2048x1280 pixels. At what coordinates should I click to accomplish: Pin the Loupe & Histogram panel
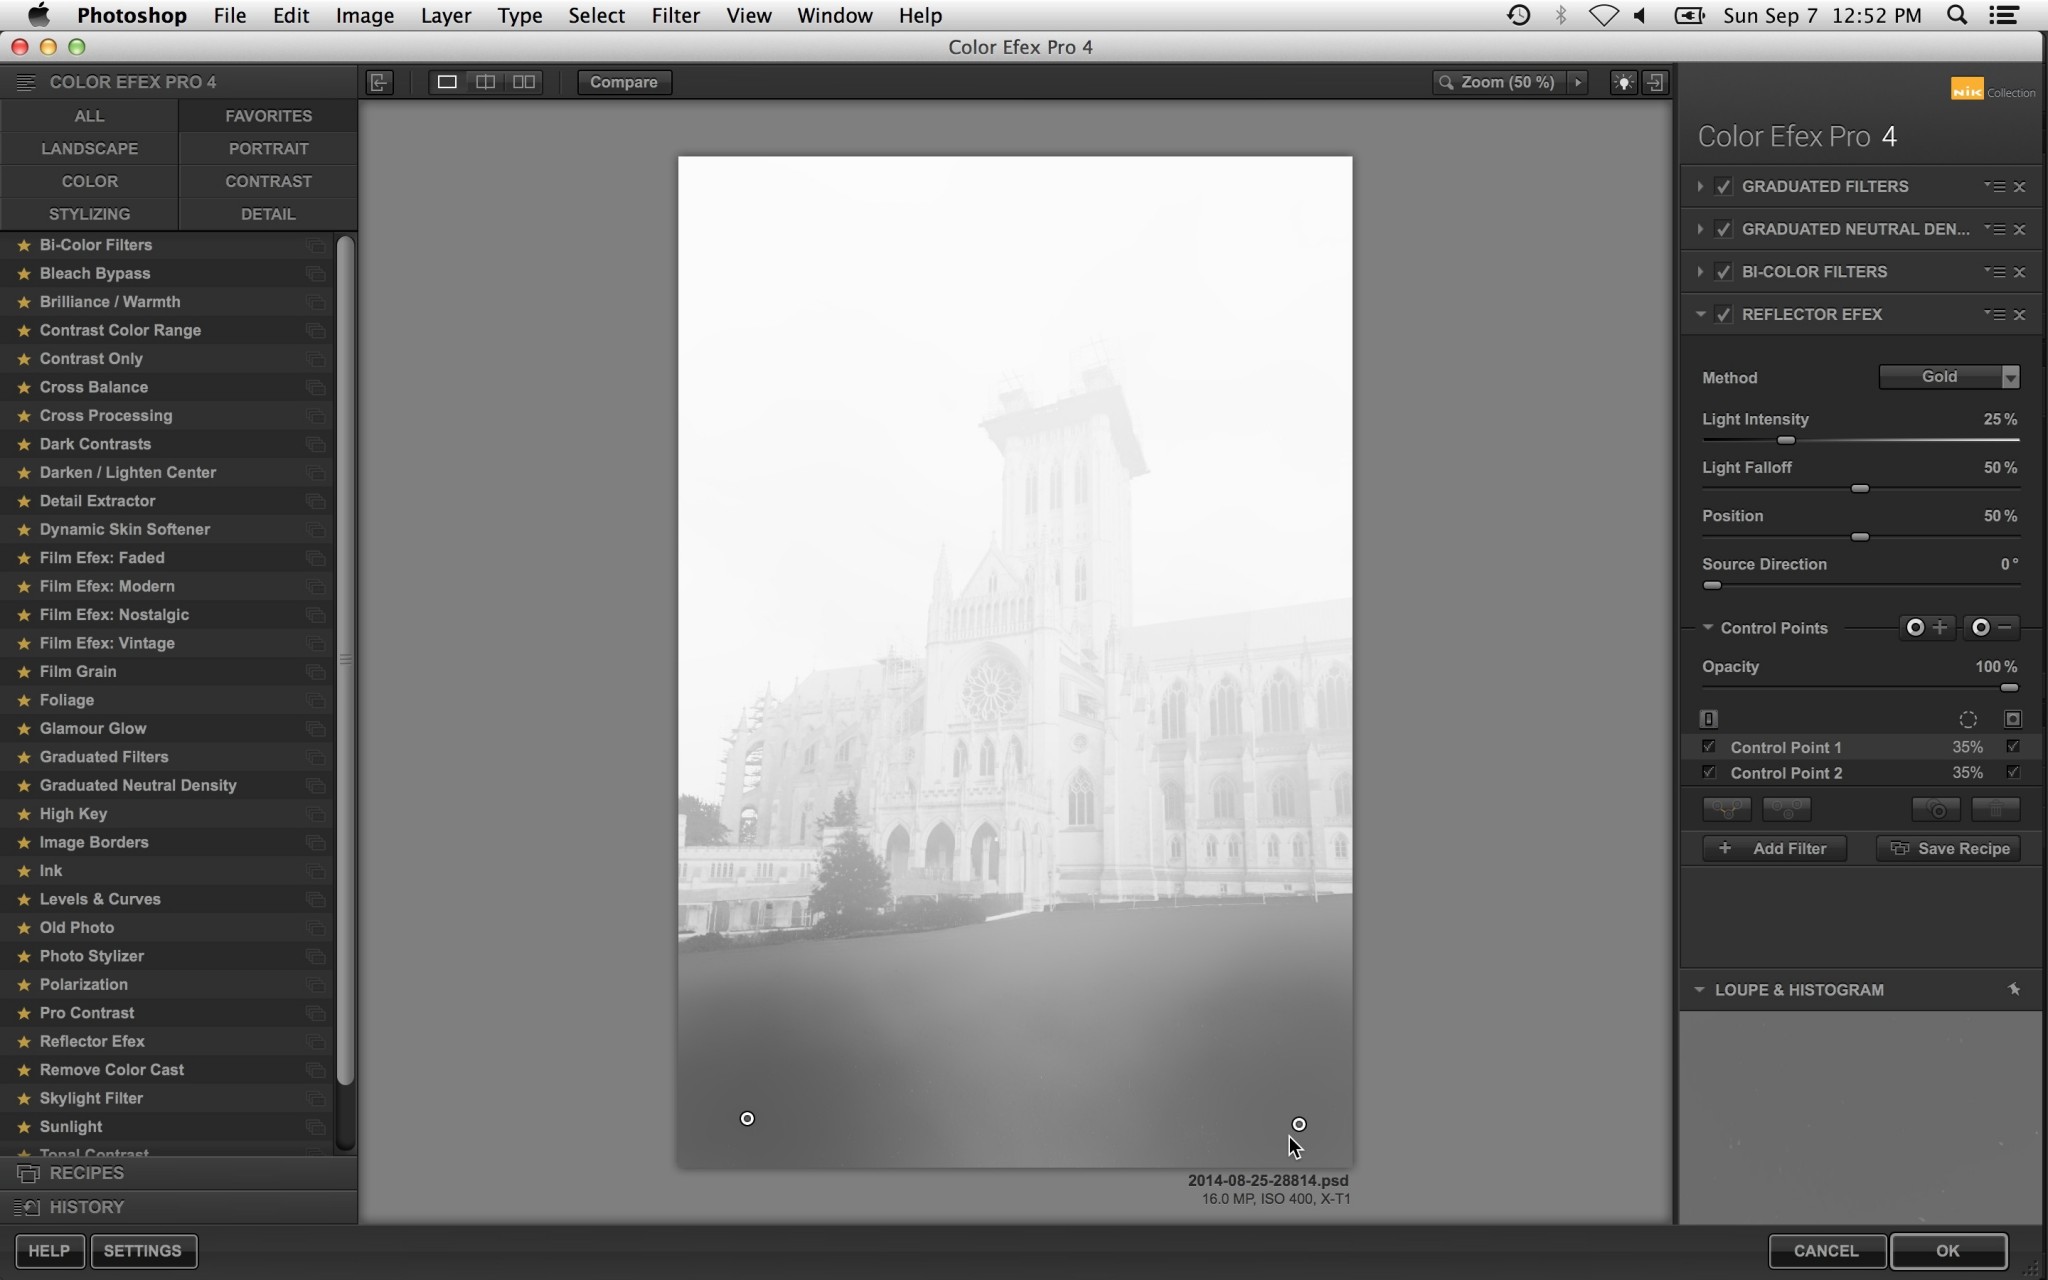[2014, 990]
